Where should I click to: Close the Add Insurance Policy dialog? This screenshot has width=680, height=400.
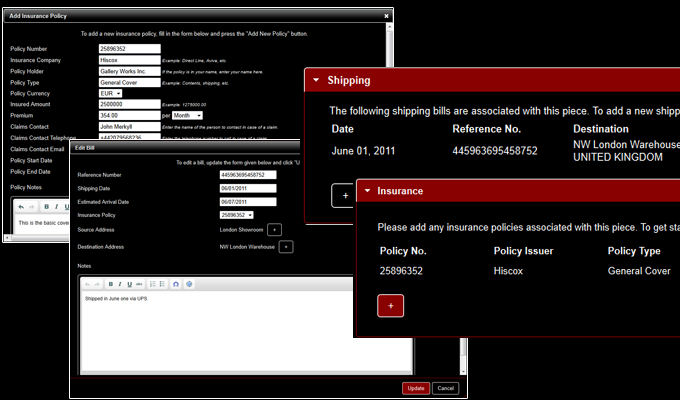[x=386, y=16]
